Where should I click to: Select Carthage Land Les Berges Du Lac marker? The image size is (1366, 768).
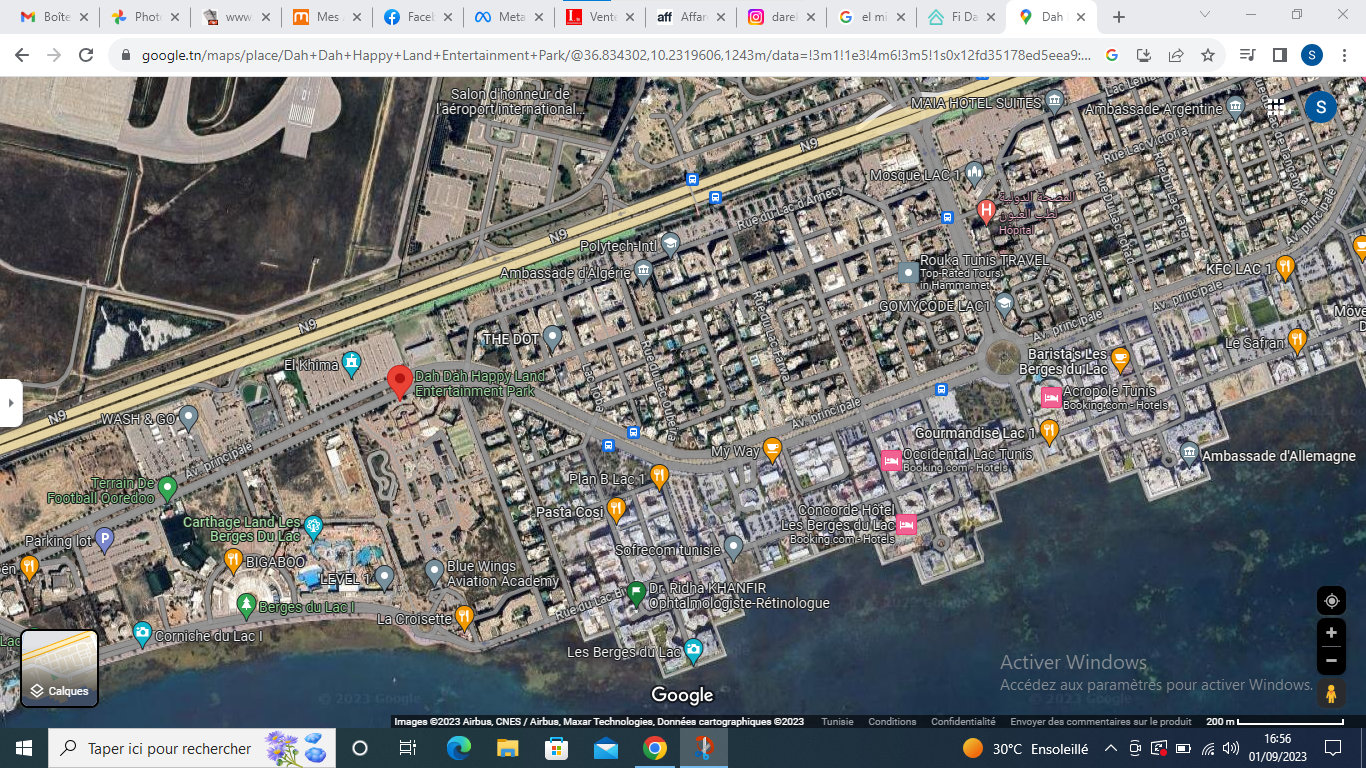[313, 524]
